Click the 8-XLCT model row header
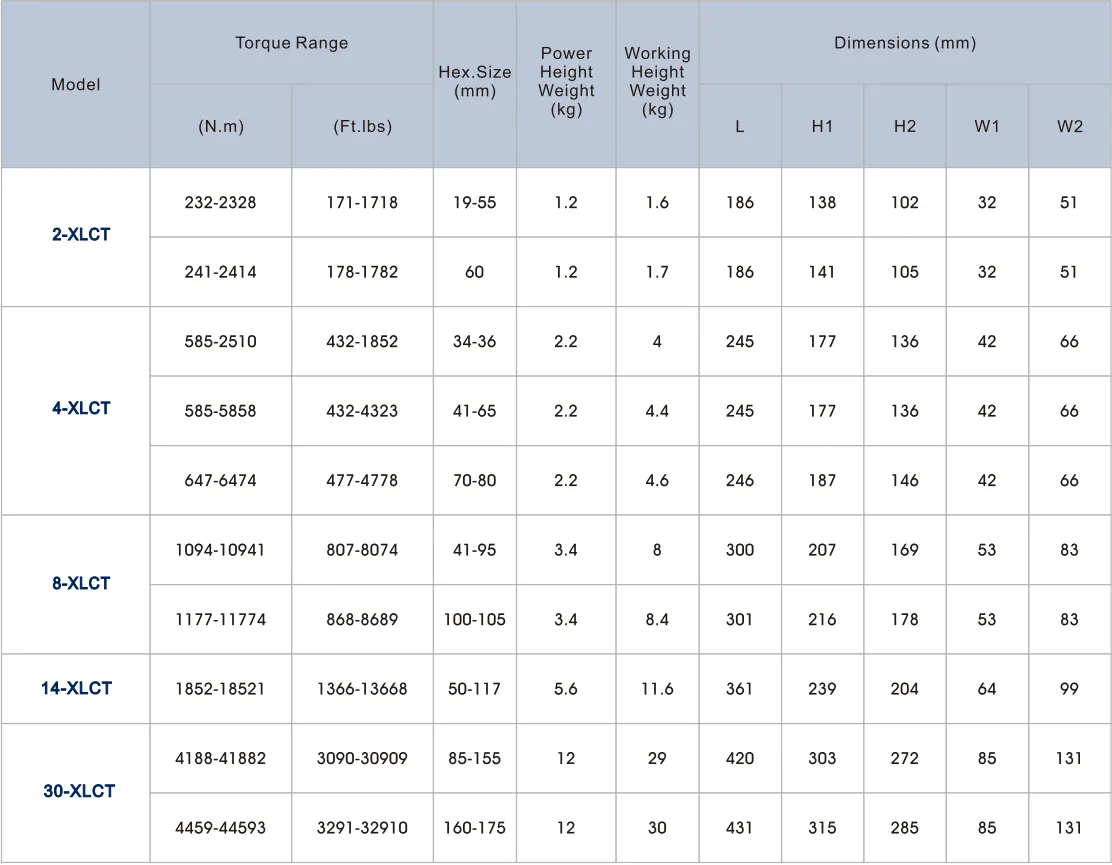This screenshot has height=865, width=1112. coord(81,583)
